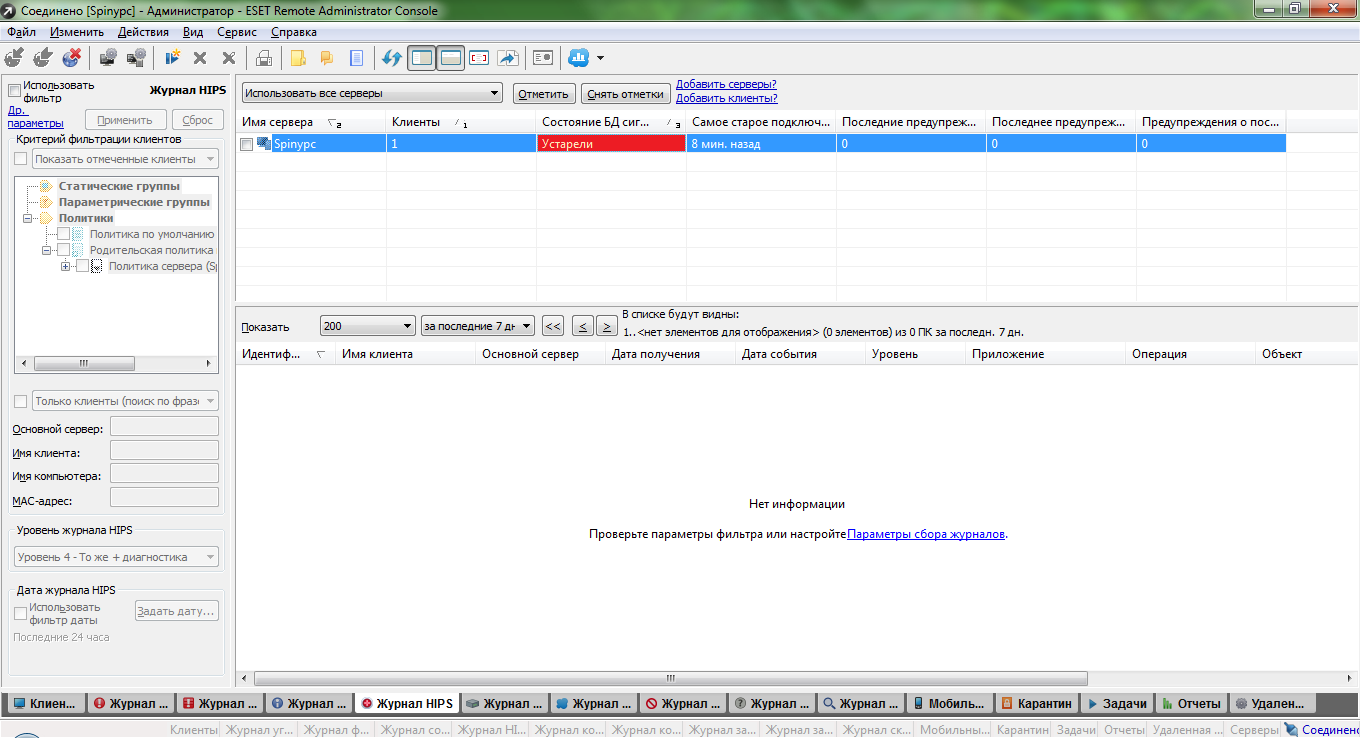Click the log list horizontal scrollbar
The width and height of the screenshot is (1360, 738).
tap(671, 678)
